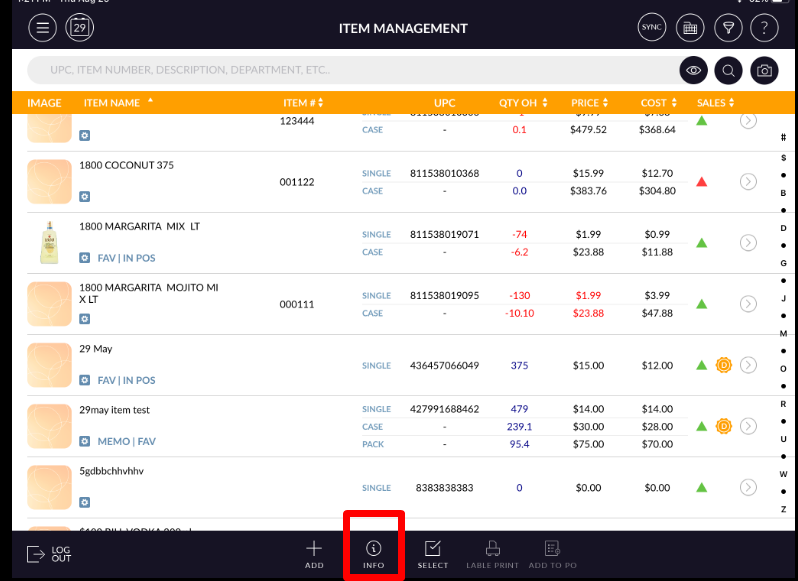This screenshot has width=798, height=581.
Task: Click the search magnifier icon
Action: click(729, 71)
